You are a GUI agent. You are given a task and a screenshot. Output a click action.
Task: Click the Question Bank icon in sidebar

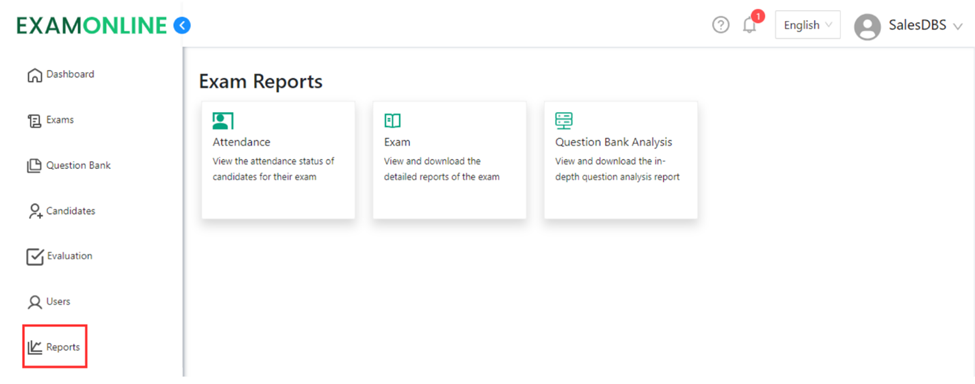(34, 166)
